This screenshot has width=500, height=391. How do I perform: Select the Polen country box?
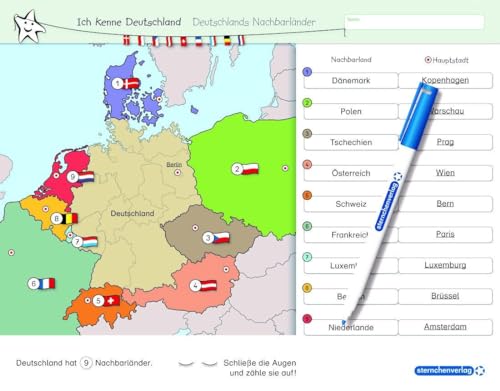click(351, 111)
